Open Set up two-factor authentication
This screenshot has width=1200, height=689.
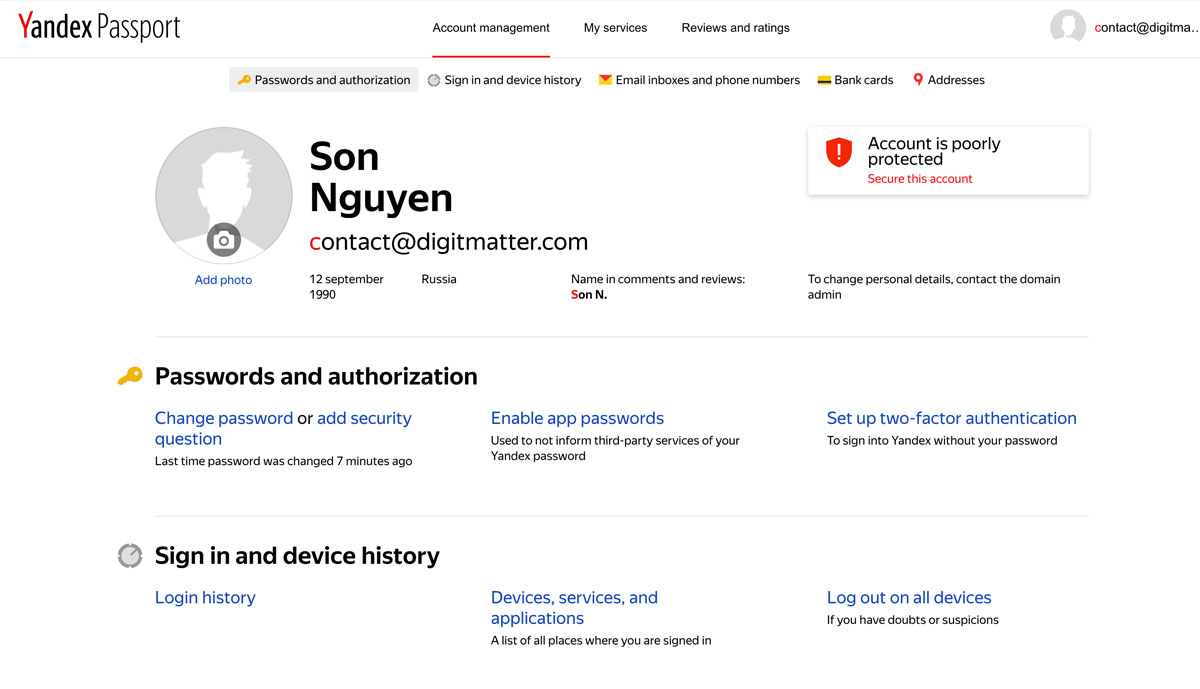click(x=952, y=418)
